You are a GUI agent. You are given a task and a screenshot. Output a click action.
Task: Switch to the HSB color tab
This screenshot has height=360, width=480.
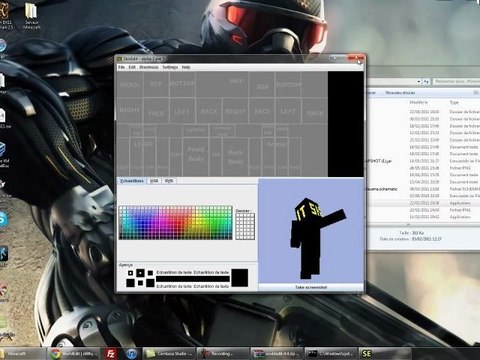point(154,181)
